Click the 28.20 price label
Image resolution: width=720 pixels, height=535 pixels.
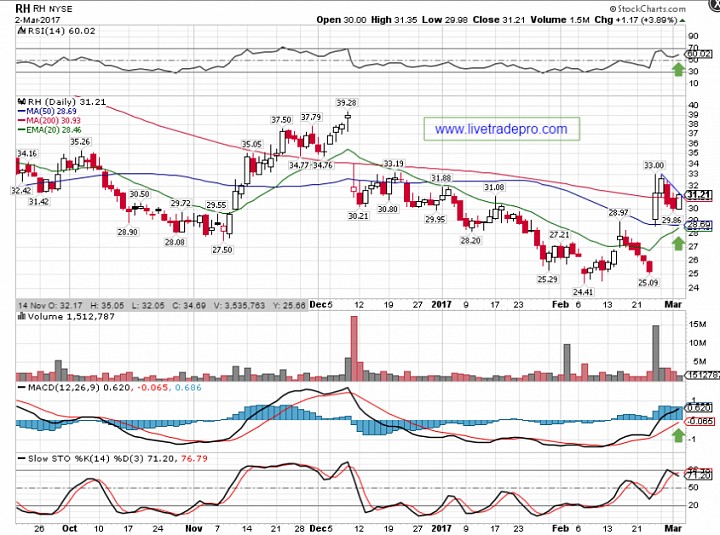(x=470, y=241)
